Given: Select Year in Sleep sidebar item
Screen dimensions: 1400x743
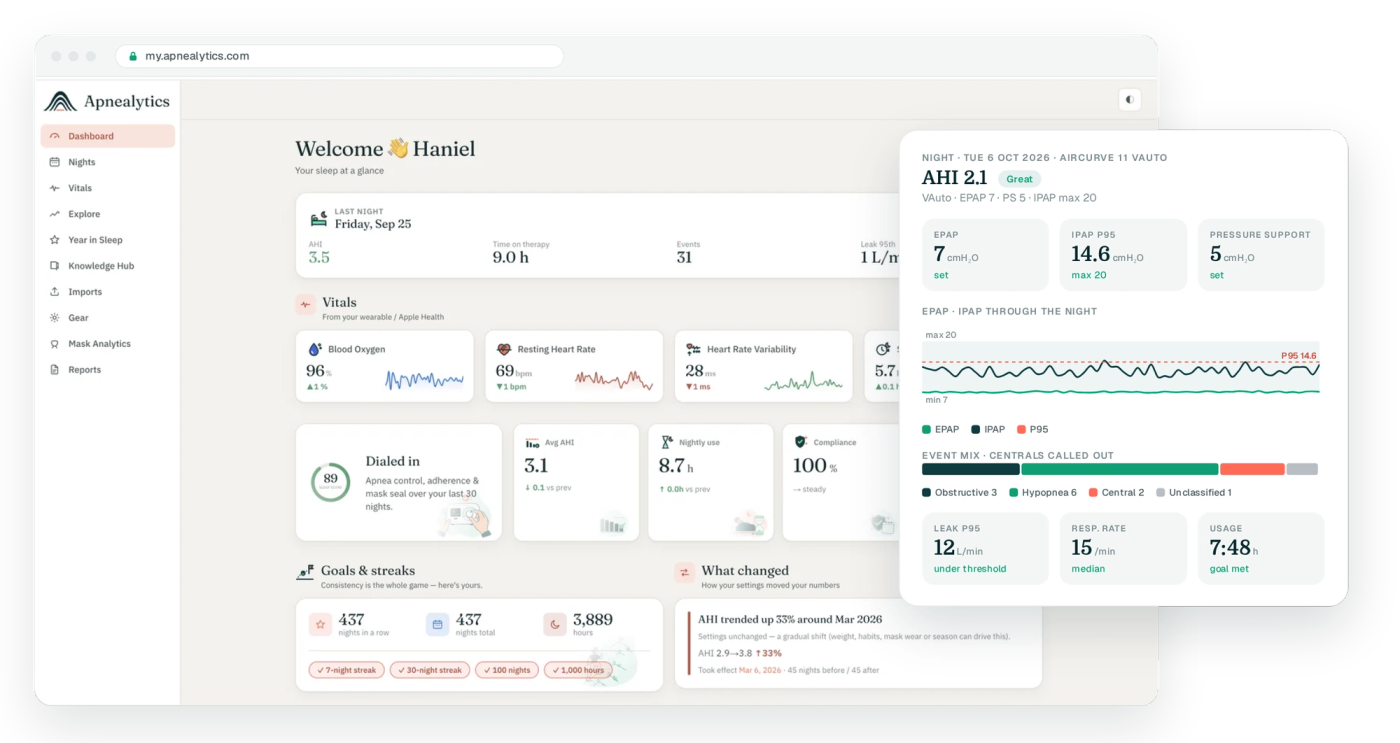Looking at the screenshot, I should [x=108, y=240].
